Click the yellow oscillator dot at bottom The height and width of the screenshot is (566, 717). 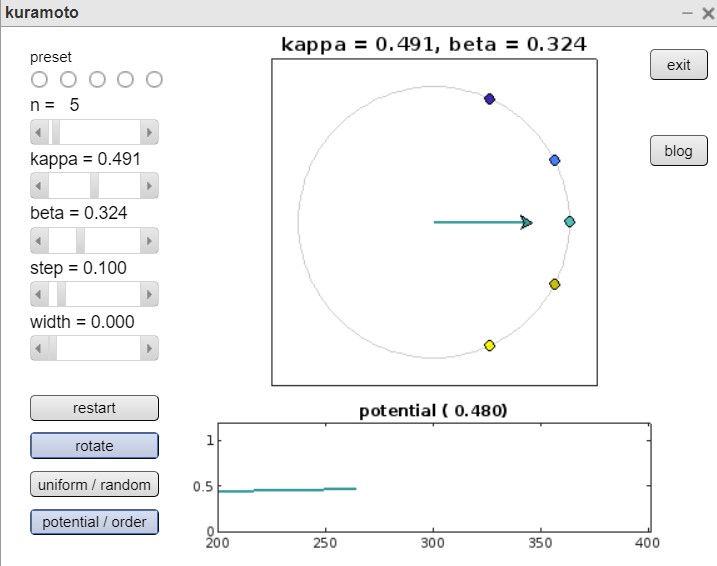(x=490, y=346)
